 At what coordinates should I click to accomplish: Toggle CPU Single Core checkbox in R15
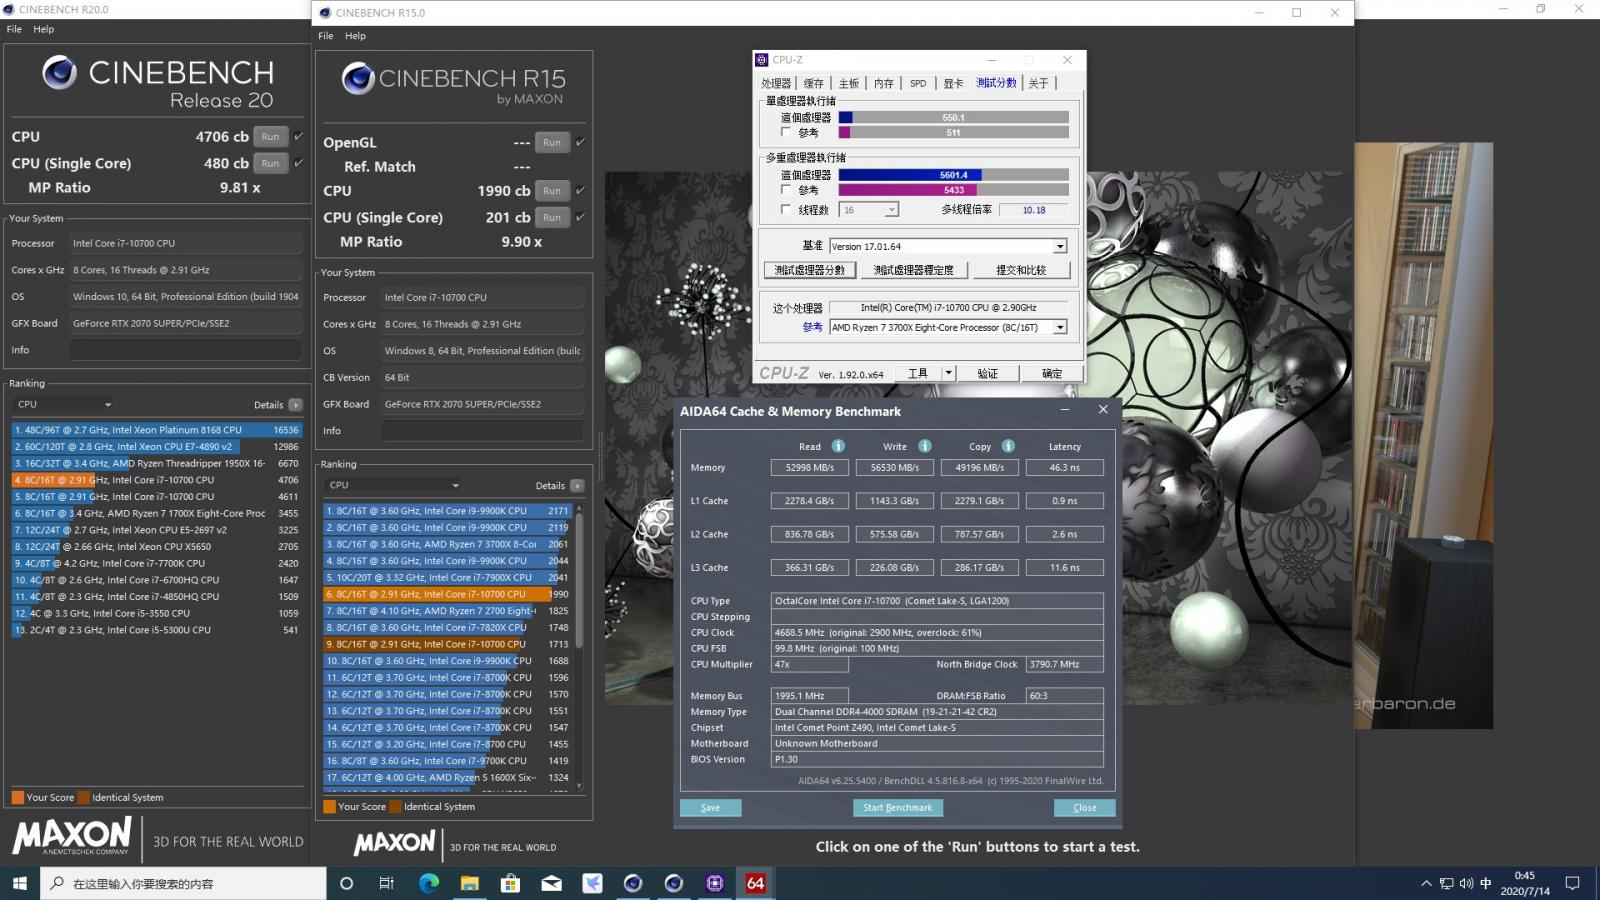(580, 217)
